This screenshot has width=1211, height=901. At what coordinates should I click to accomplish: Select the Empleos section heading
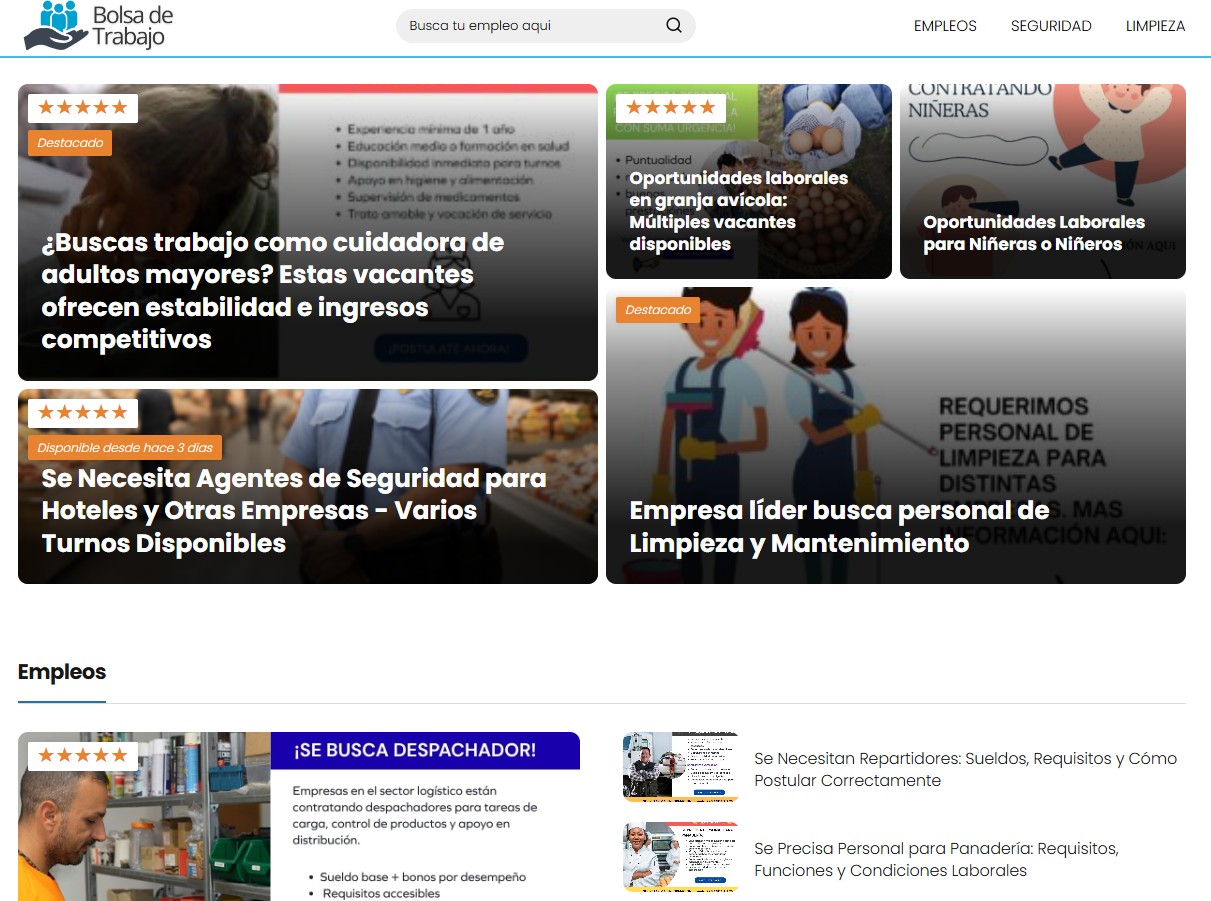tap(62, 672)
